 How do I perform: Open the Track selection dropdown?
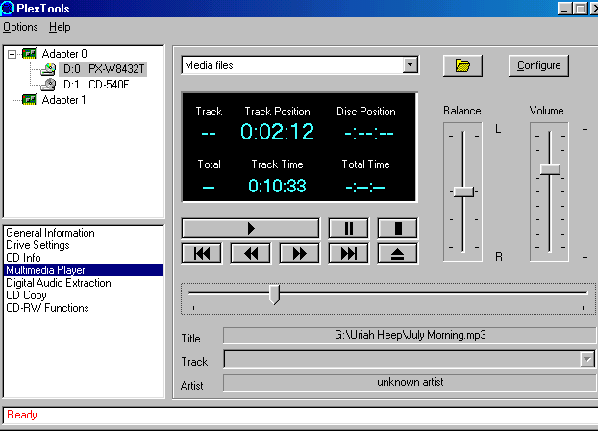pos(587,359)
